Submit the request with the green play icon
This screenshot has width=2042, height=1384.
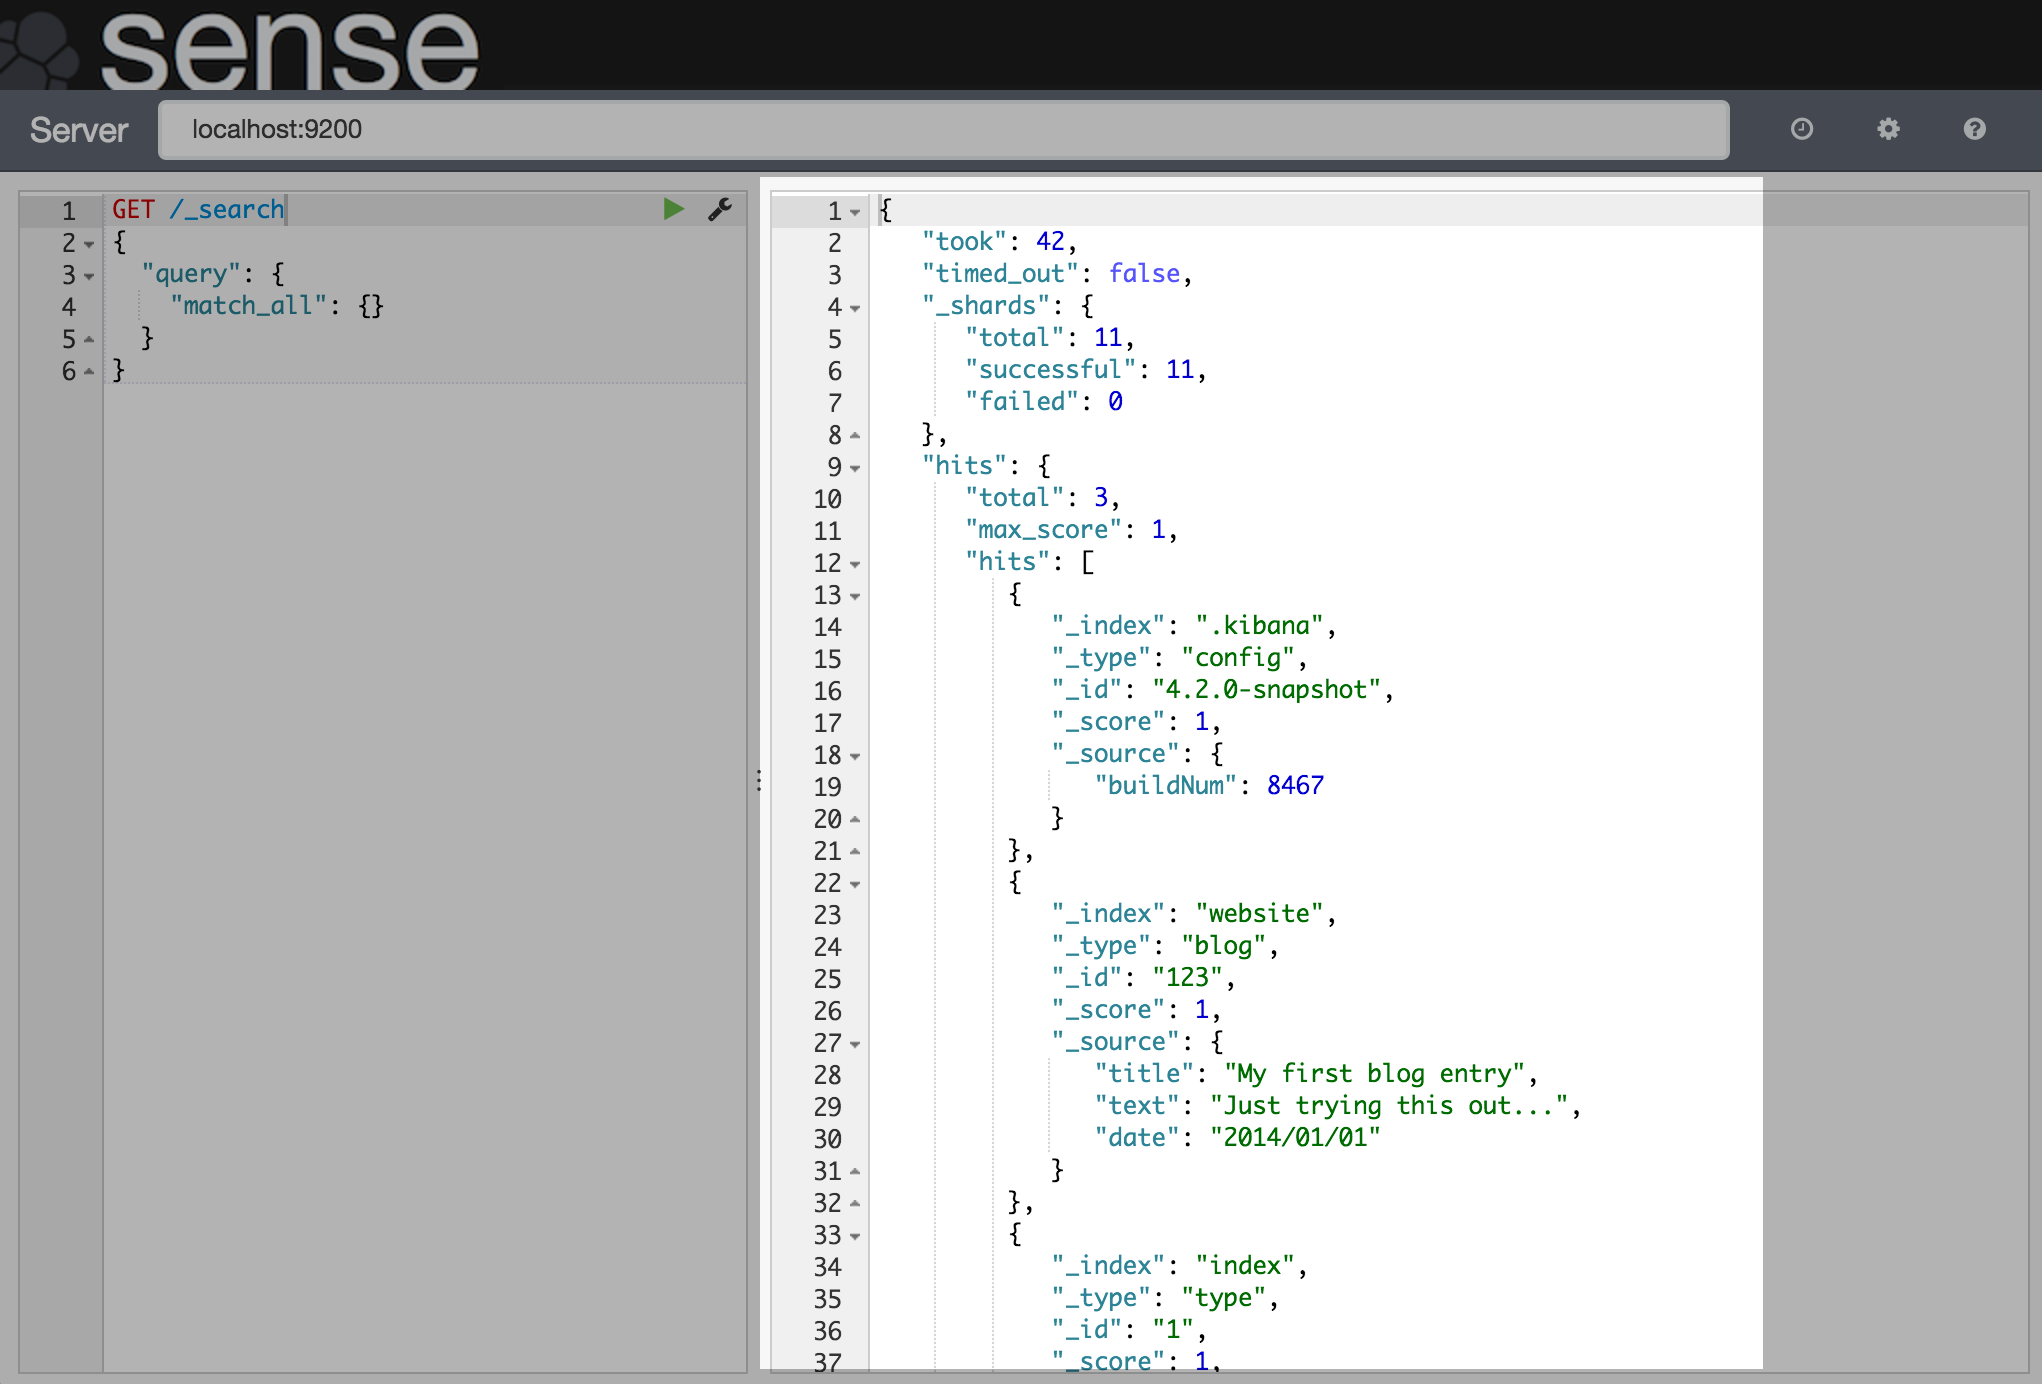coord(673,208)
